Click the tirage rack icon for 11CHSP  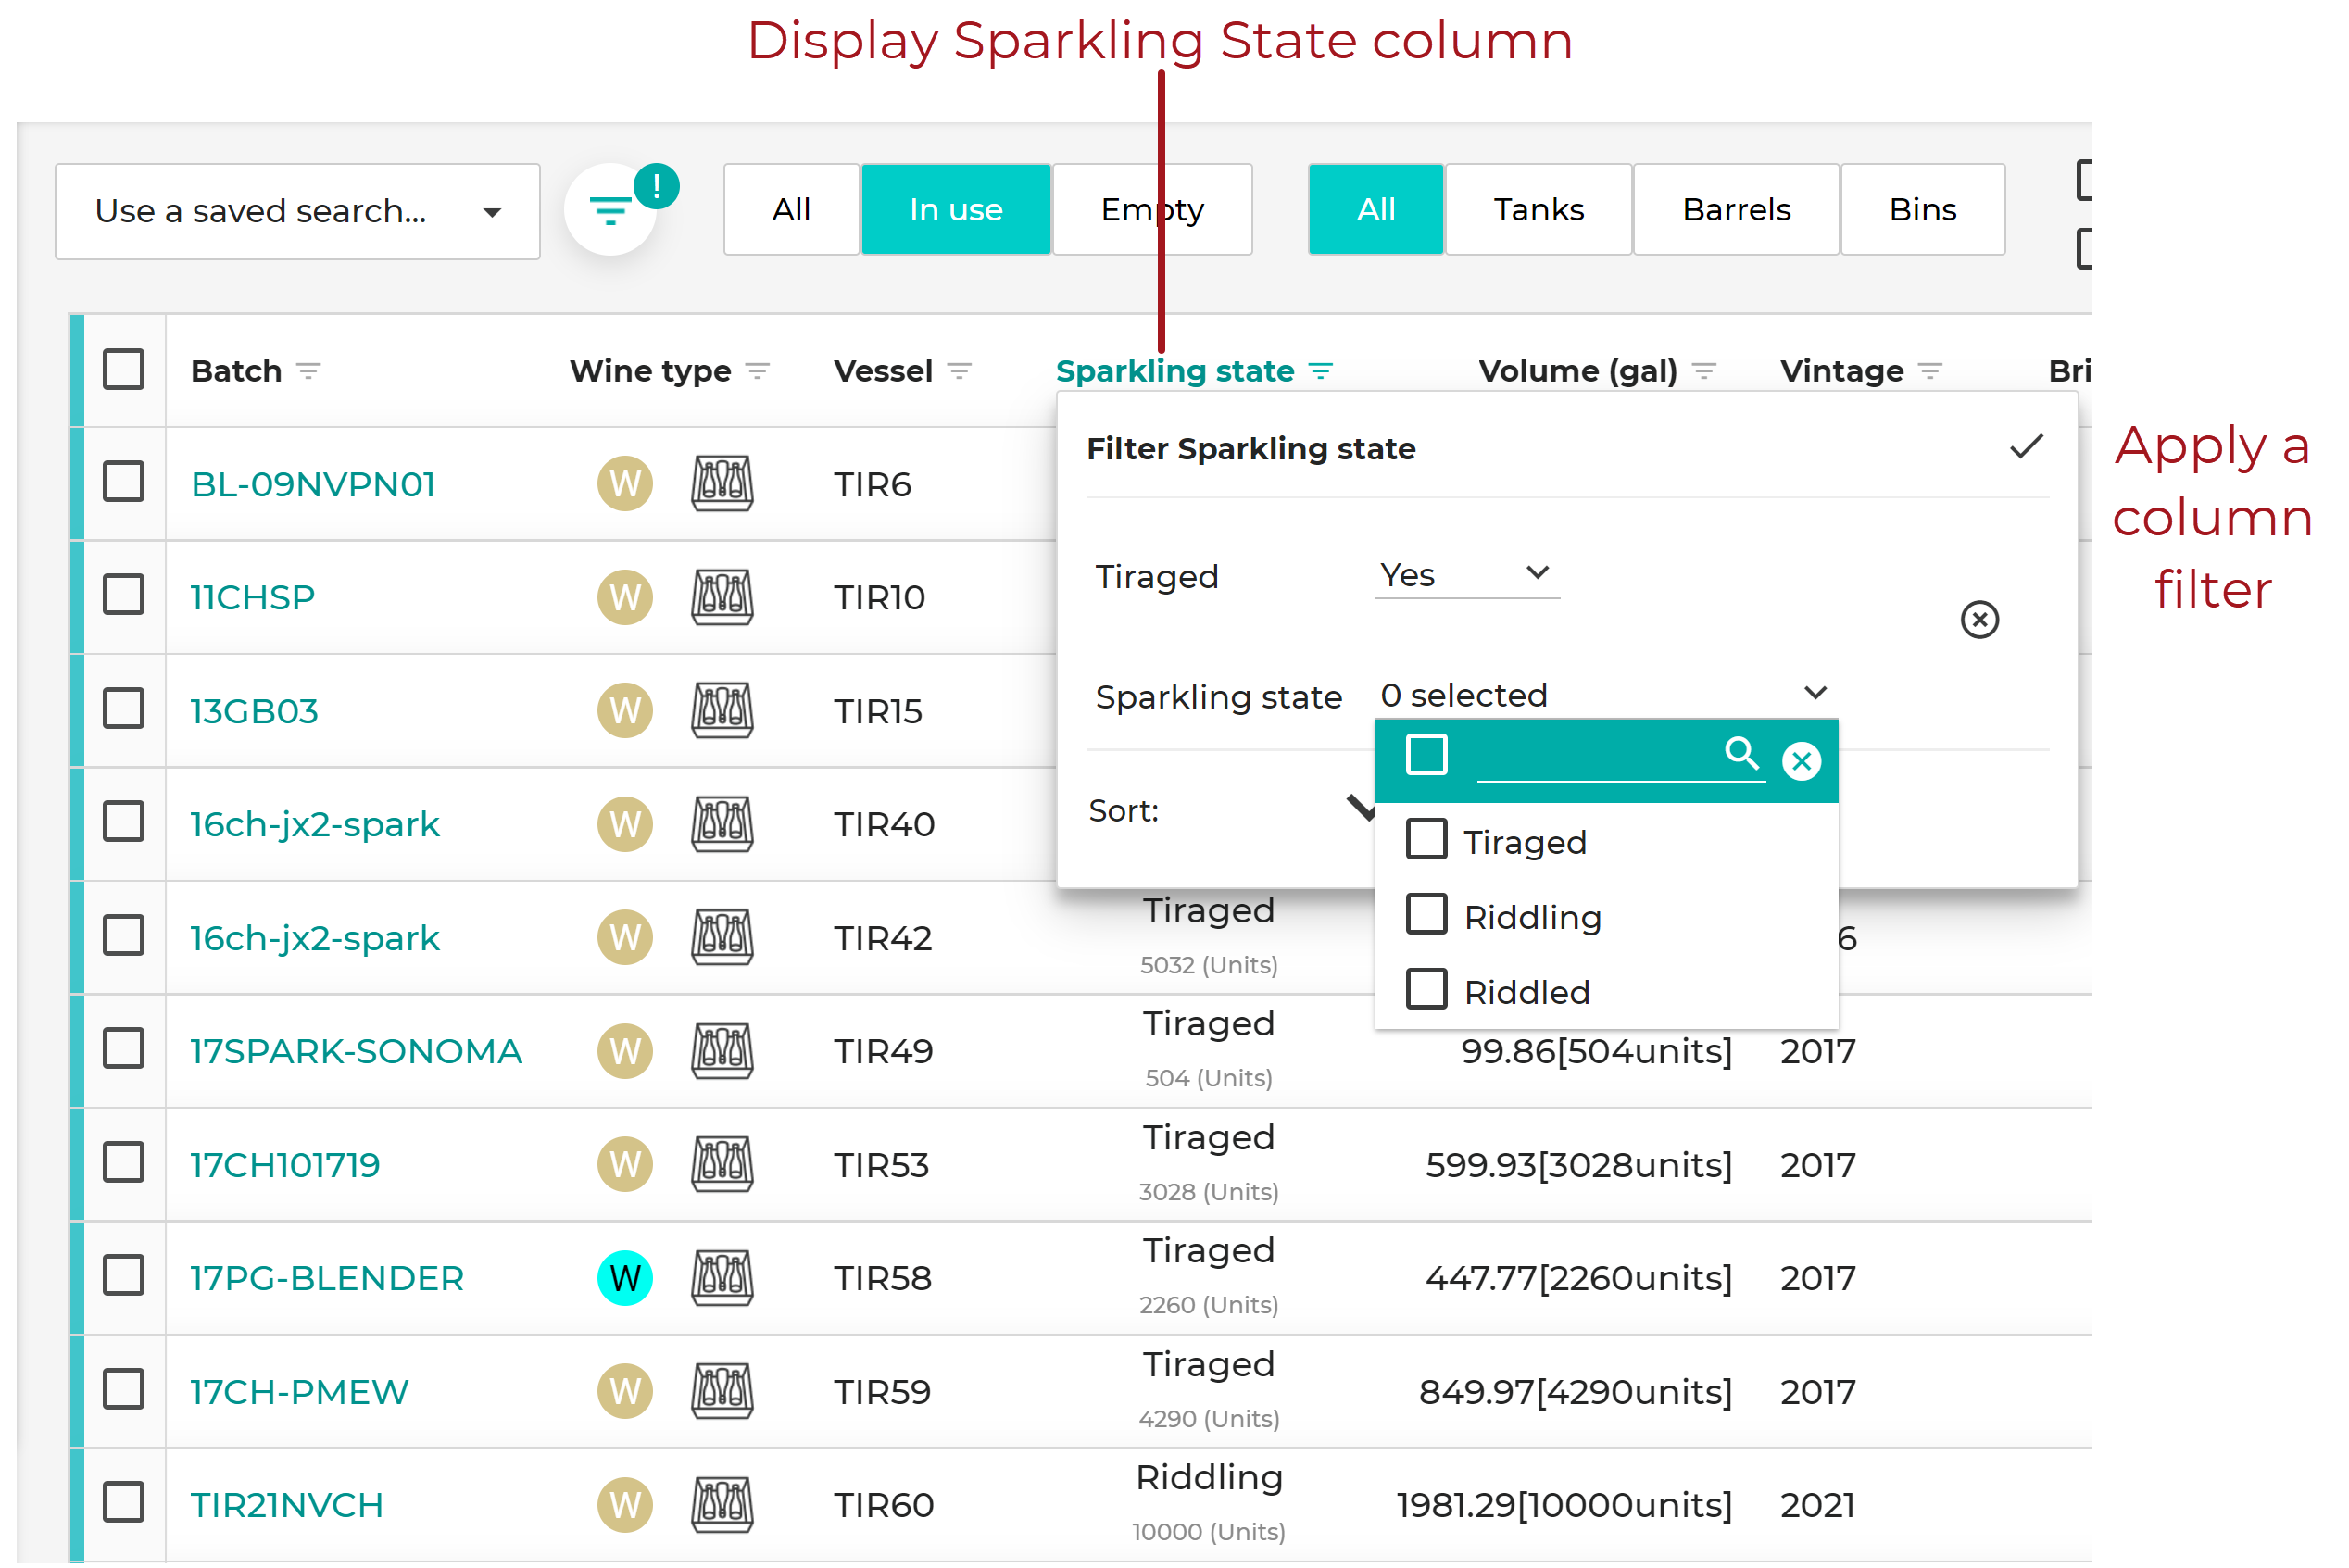tap(722, 597)
